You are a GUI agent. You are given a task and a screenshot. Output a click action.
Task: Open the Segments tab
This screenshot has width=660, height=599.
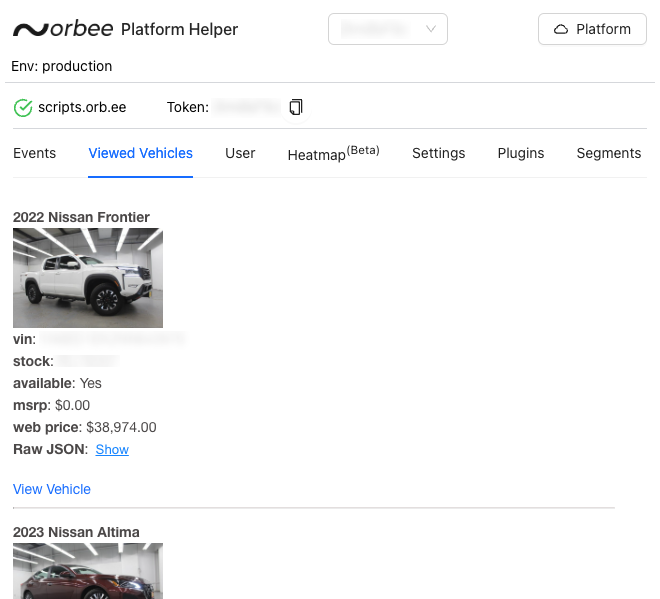[x=609, y=153]
